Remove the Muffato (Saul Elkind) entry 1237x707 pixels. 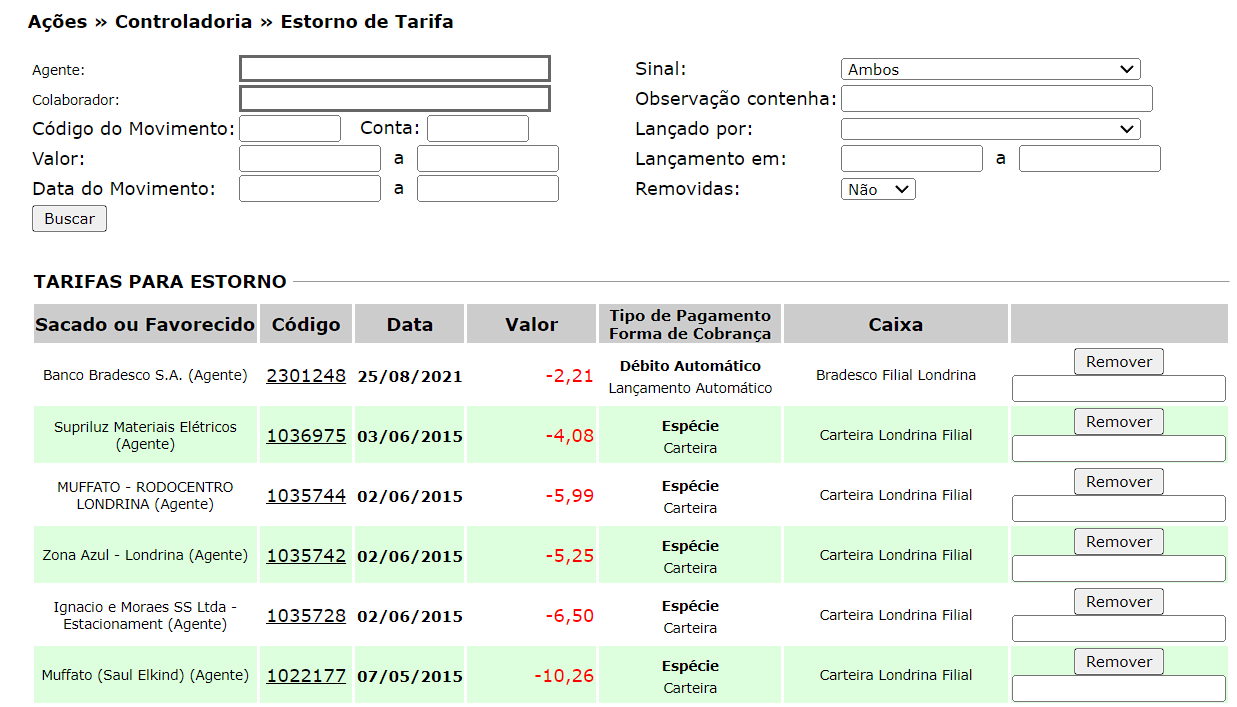click(x=1118, y=662)
